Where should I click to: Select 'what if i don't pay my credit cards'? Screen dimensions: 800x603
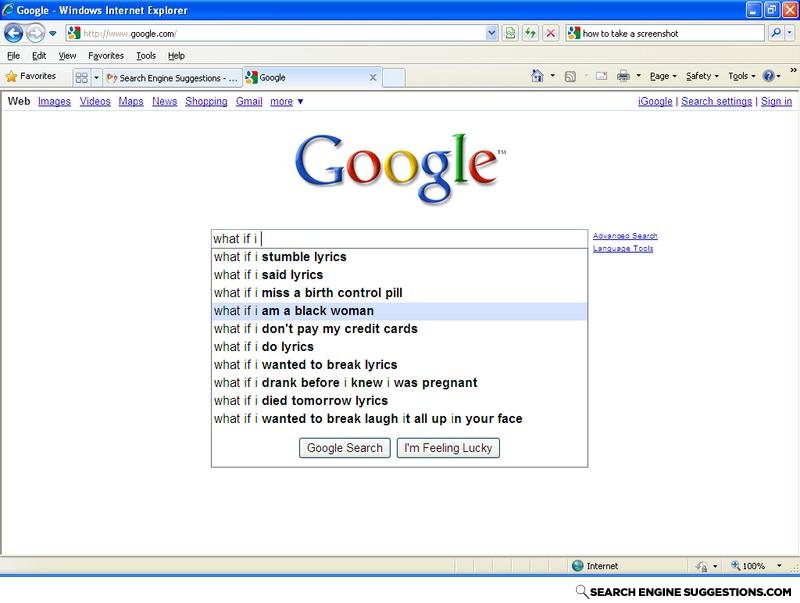[x=399, y=329]
